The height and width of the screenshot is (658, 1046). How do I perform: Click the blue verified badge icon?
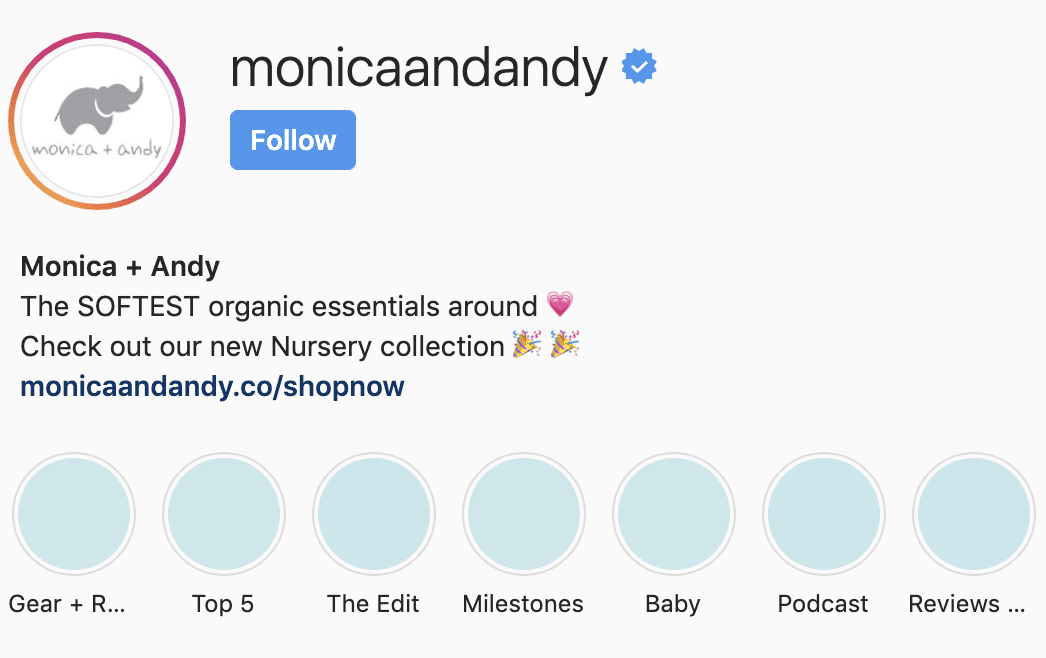tap(639, 66)
